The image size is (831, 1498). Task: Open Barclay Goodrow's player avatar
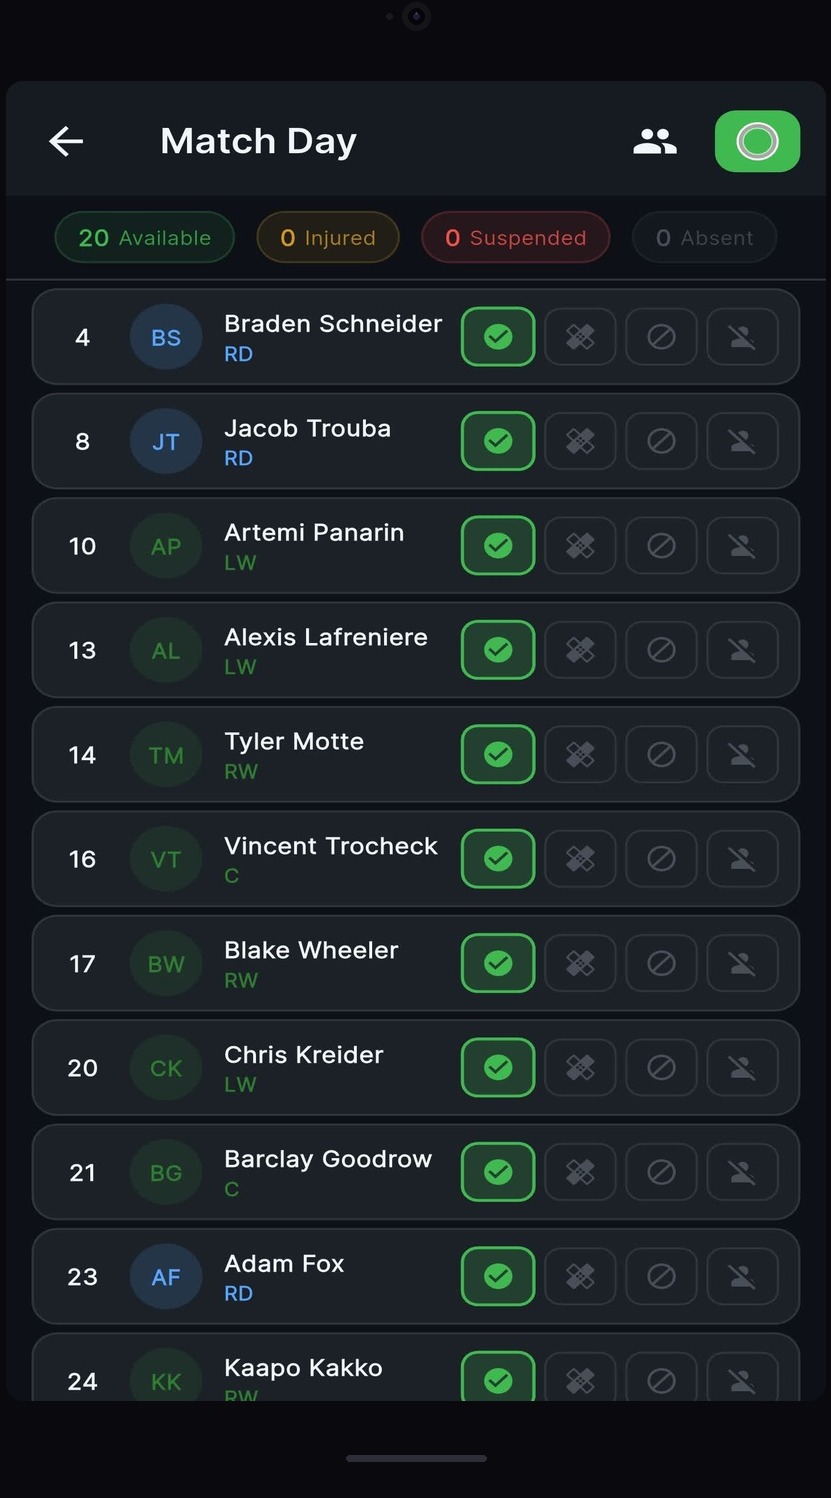[x=165, y=1172]
